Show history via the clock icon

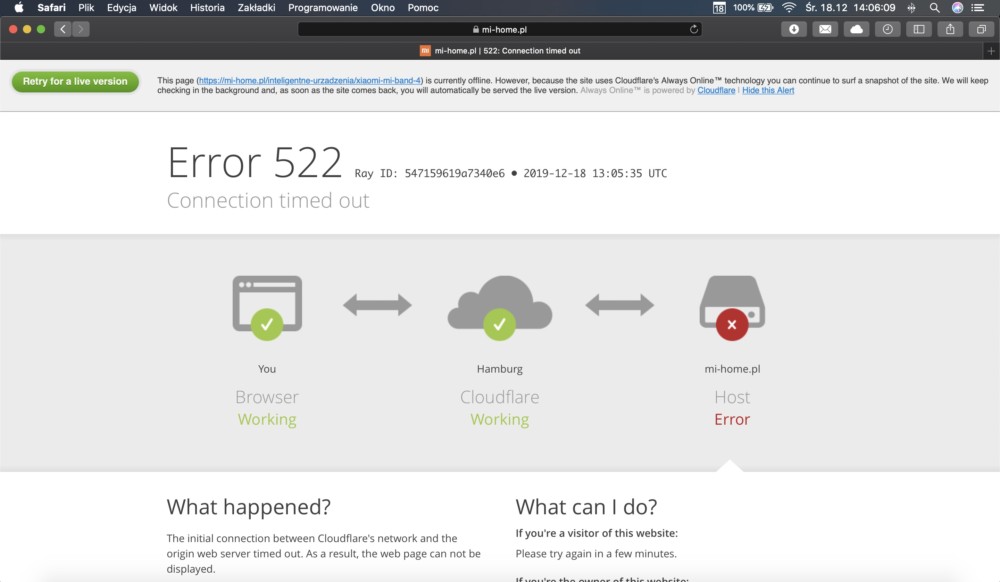pos(888,29)
